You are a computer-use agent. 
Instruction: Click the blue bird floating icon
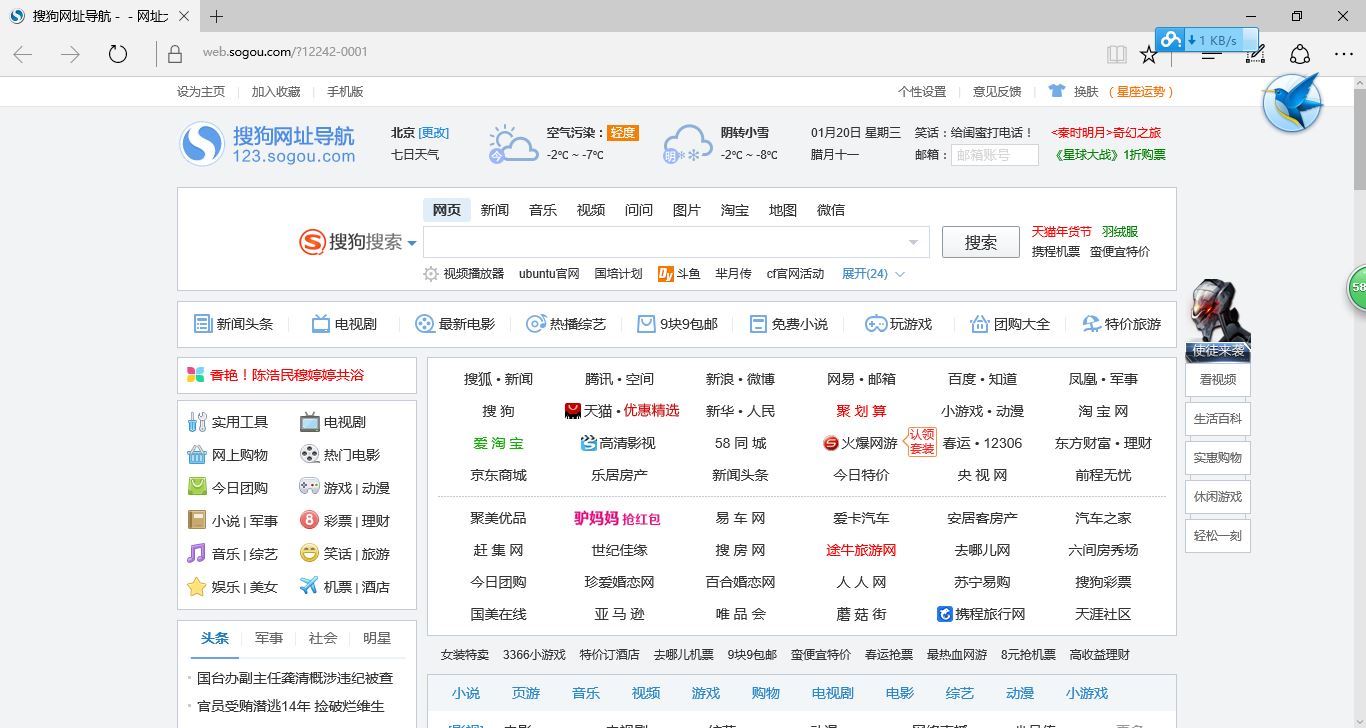(1292, 103)
